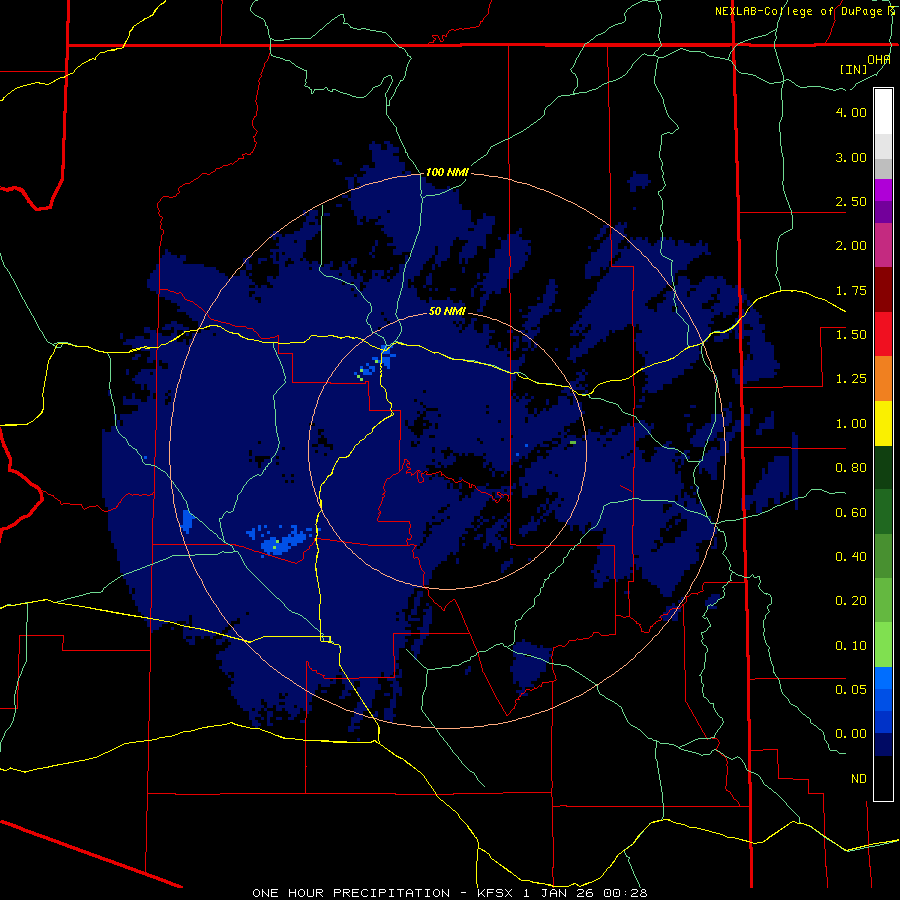Click the 50 NMI range ring label
900x900 pixels.
(x=447, y=312)
